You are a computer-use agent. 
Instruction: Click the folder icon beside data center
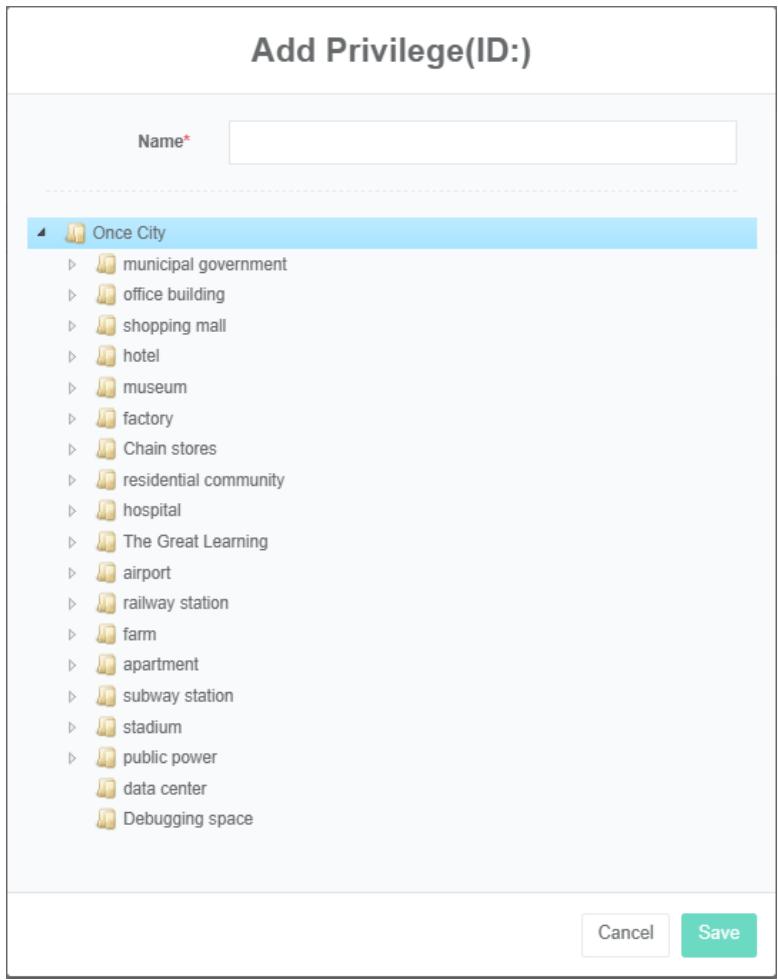point(105,789)
